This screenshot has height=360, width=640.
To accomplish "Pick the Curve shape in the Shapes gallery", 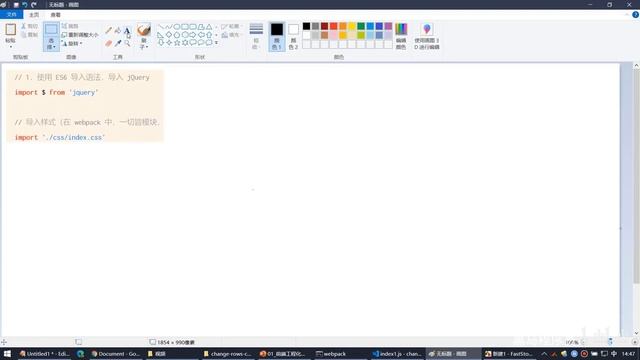I will pos(169,27).
